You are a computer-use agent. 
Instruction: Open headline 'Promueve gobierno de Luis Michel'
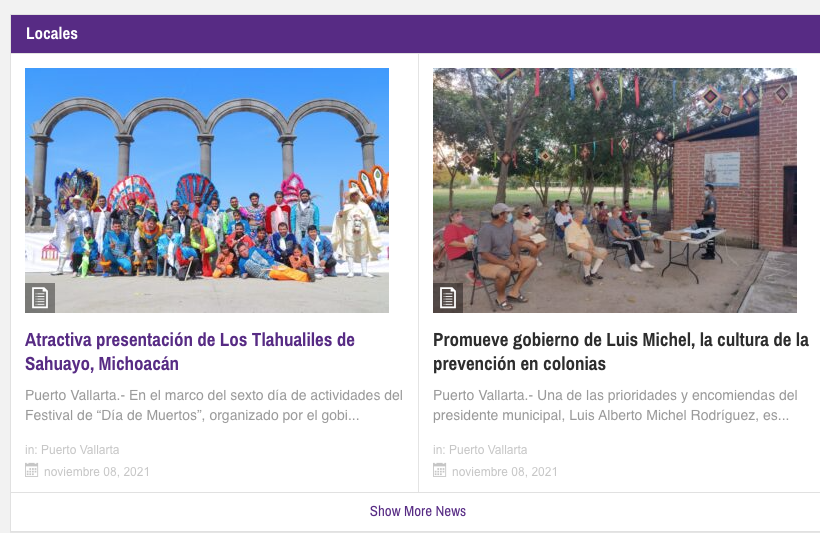(621, 351)
